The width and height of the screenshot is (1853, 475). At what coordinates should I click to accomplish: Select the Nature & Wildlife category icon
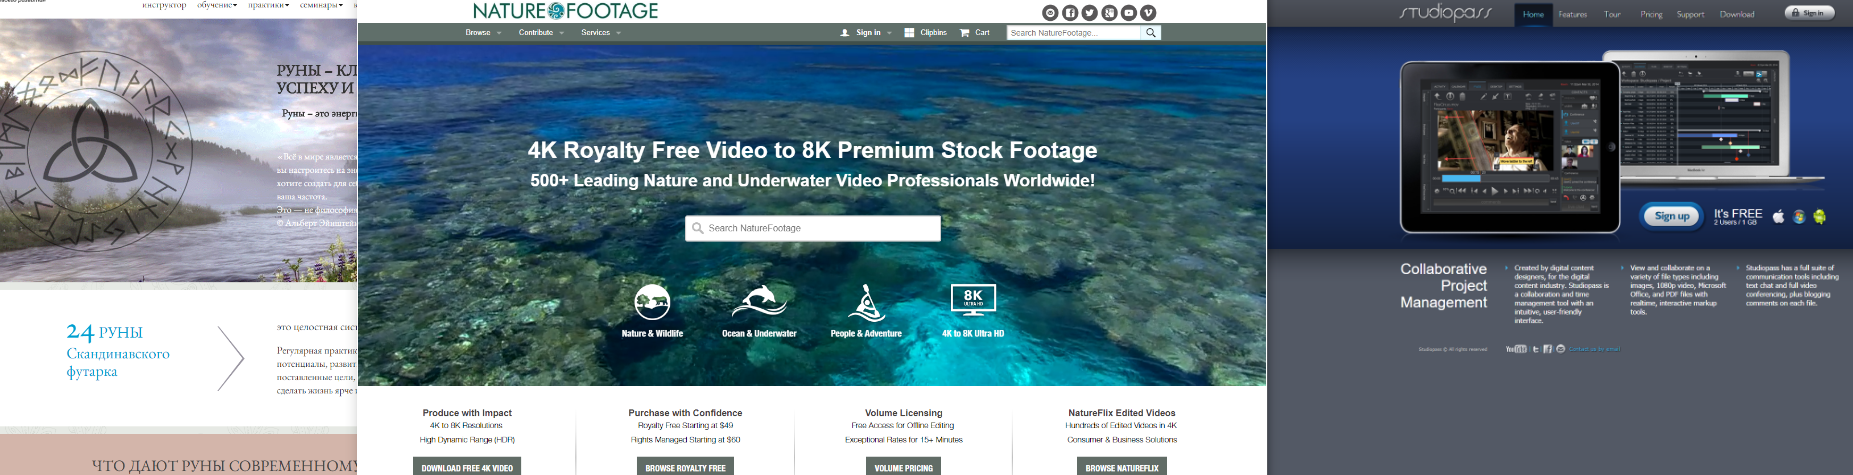652,301
